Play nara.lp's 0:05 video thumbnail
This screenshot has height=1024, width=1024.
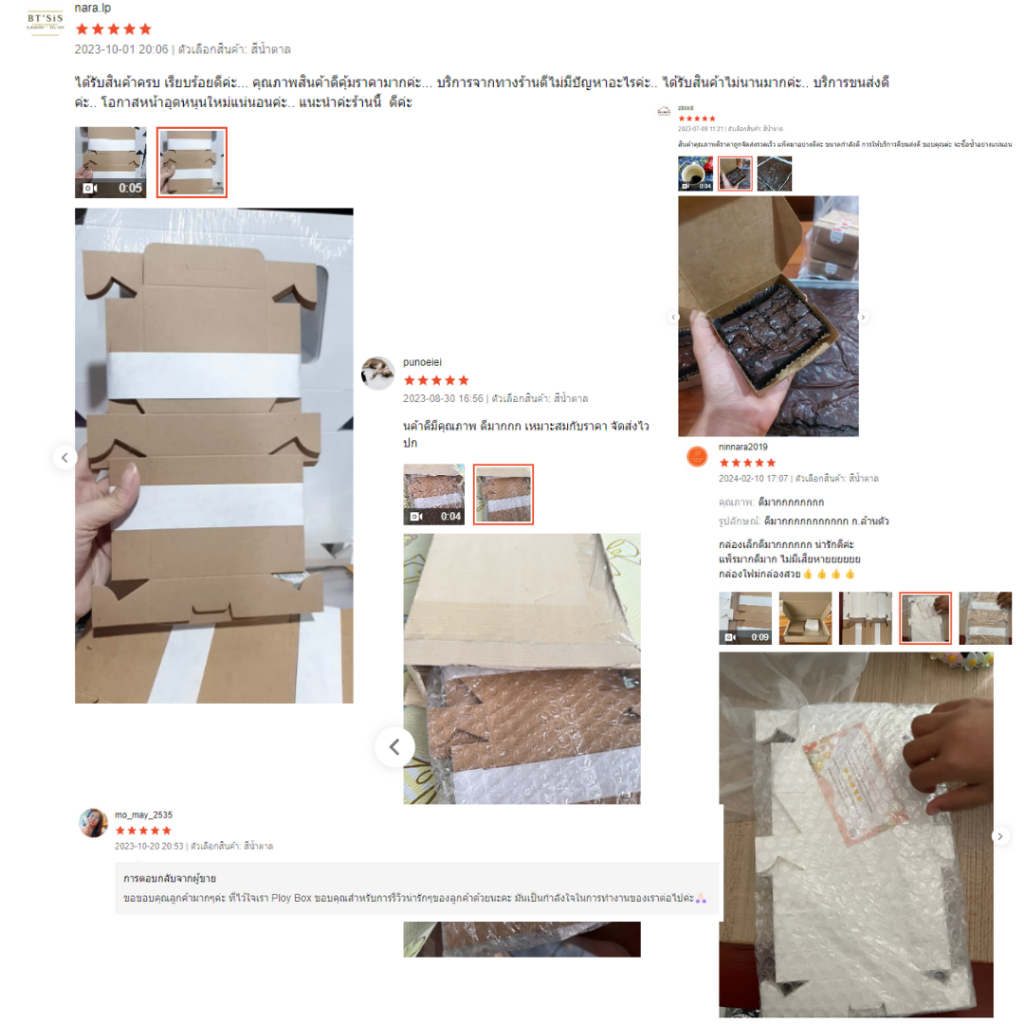(110, 162)
